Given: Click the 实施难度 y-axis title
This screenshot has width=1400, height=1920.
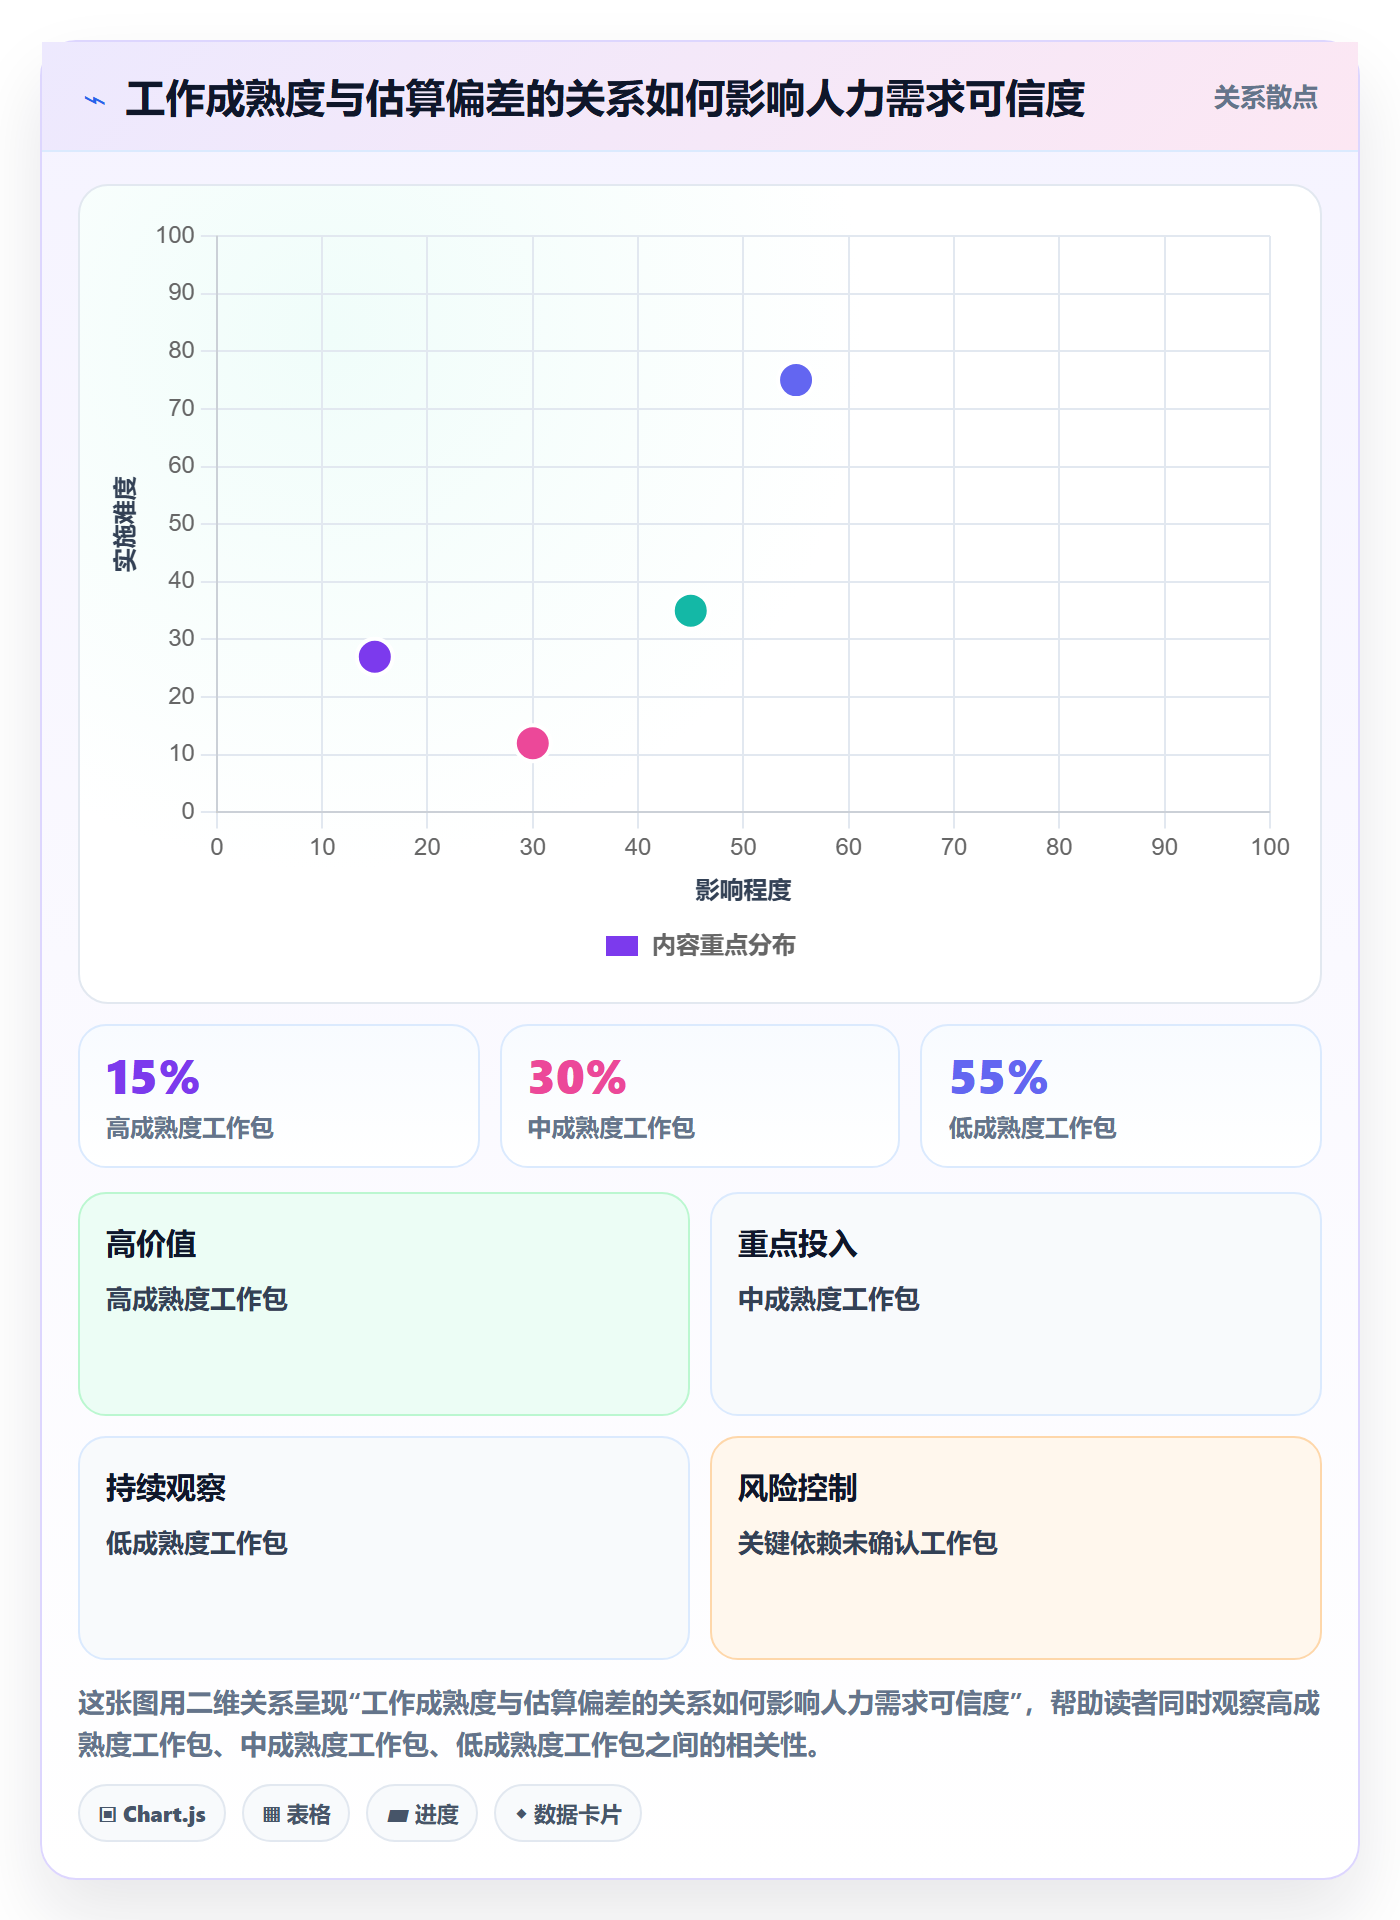Looking at the screenshot, I should [x=125, y=524].
